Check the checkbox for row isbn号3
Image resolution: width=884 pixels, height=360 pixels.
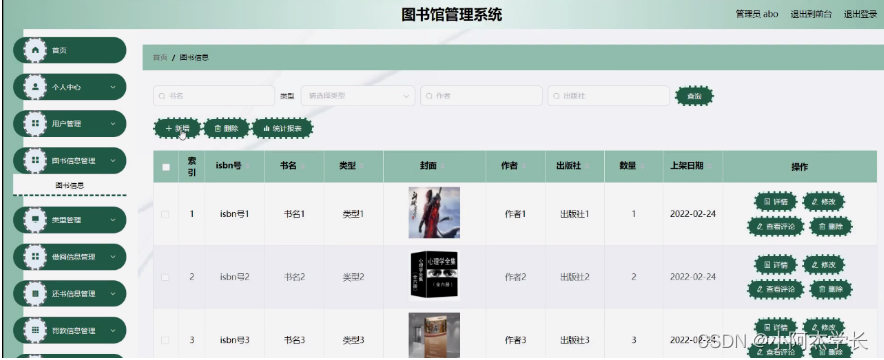click(x=165, y=340)
